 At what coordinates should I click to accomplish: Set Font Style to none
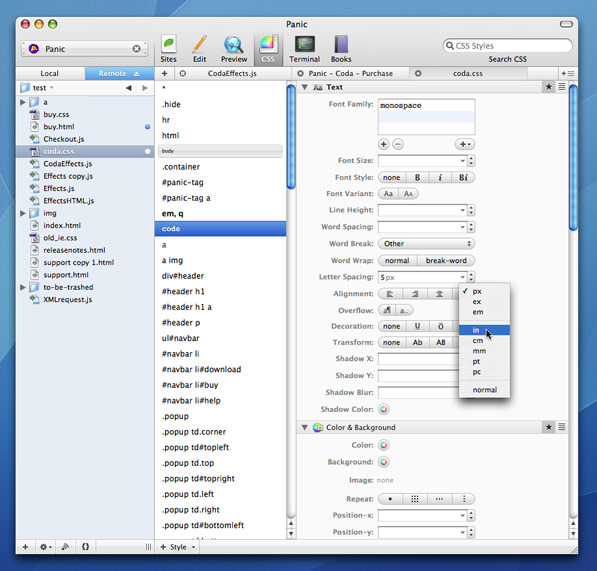tap(391, 177)
